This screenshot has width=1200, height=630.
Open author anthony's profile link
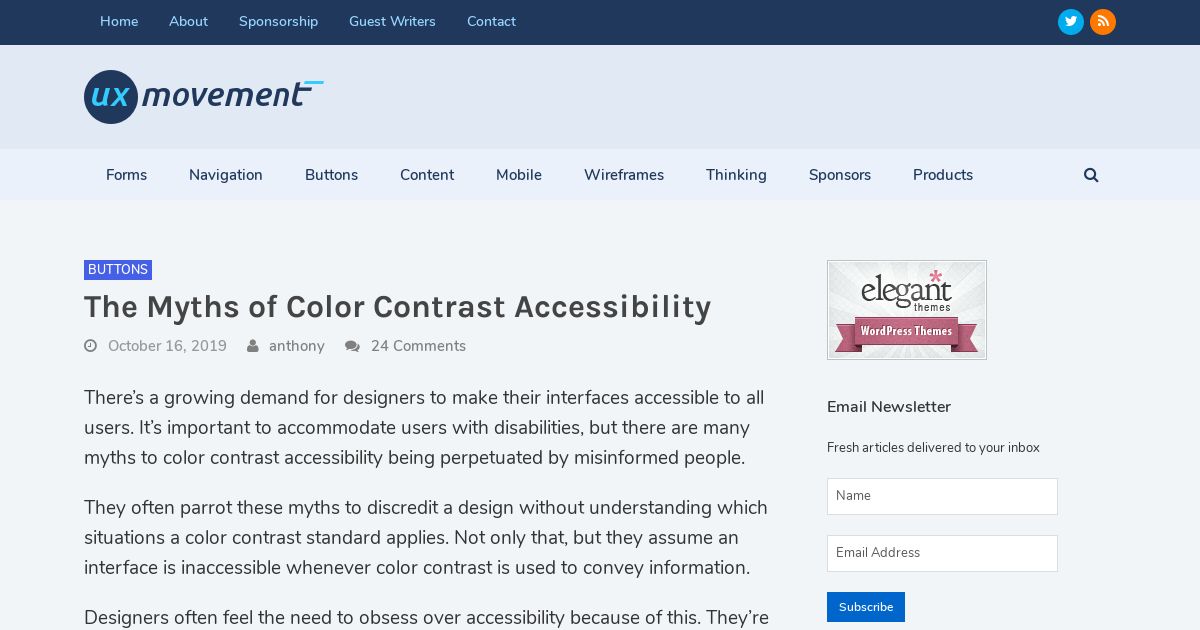pos(297,346)
